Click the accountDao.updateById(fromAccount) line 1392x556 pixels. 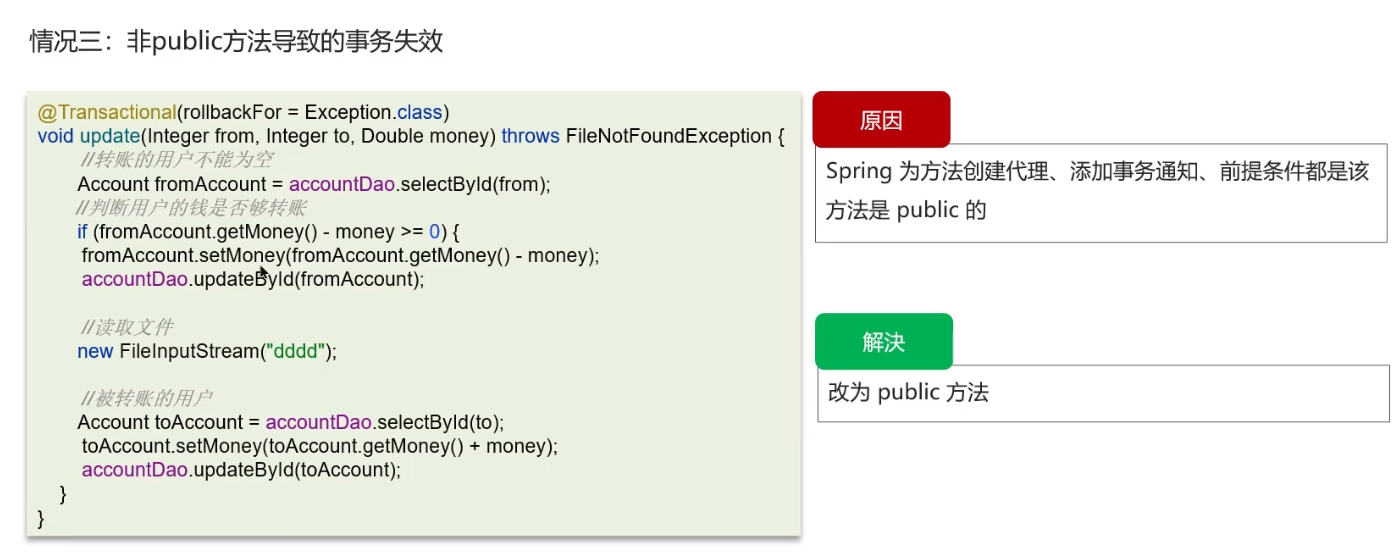coord(253,280)
